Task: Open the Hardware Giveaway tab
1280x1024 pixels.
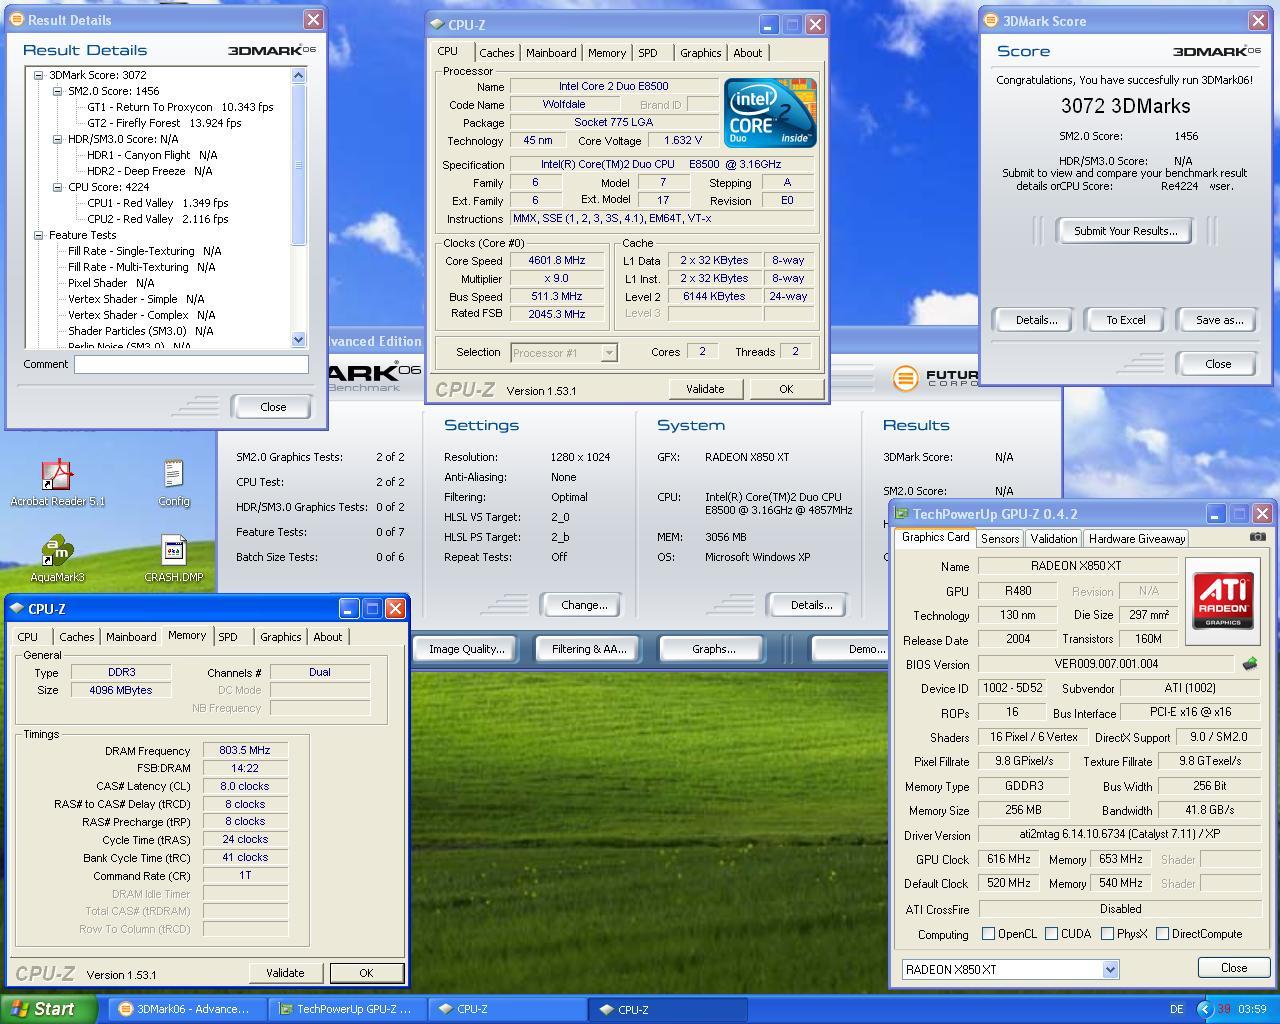Action: click(1137, 538)
